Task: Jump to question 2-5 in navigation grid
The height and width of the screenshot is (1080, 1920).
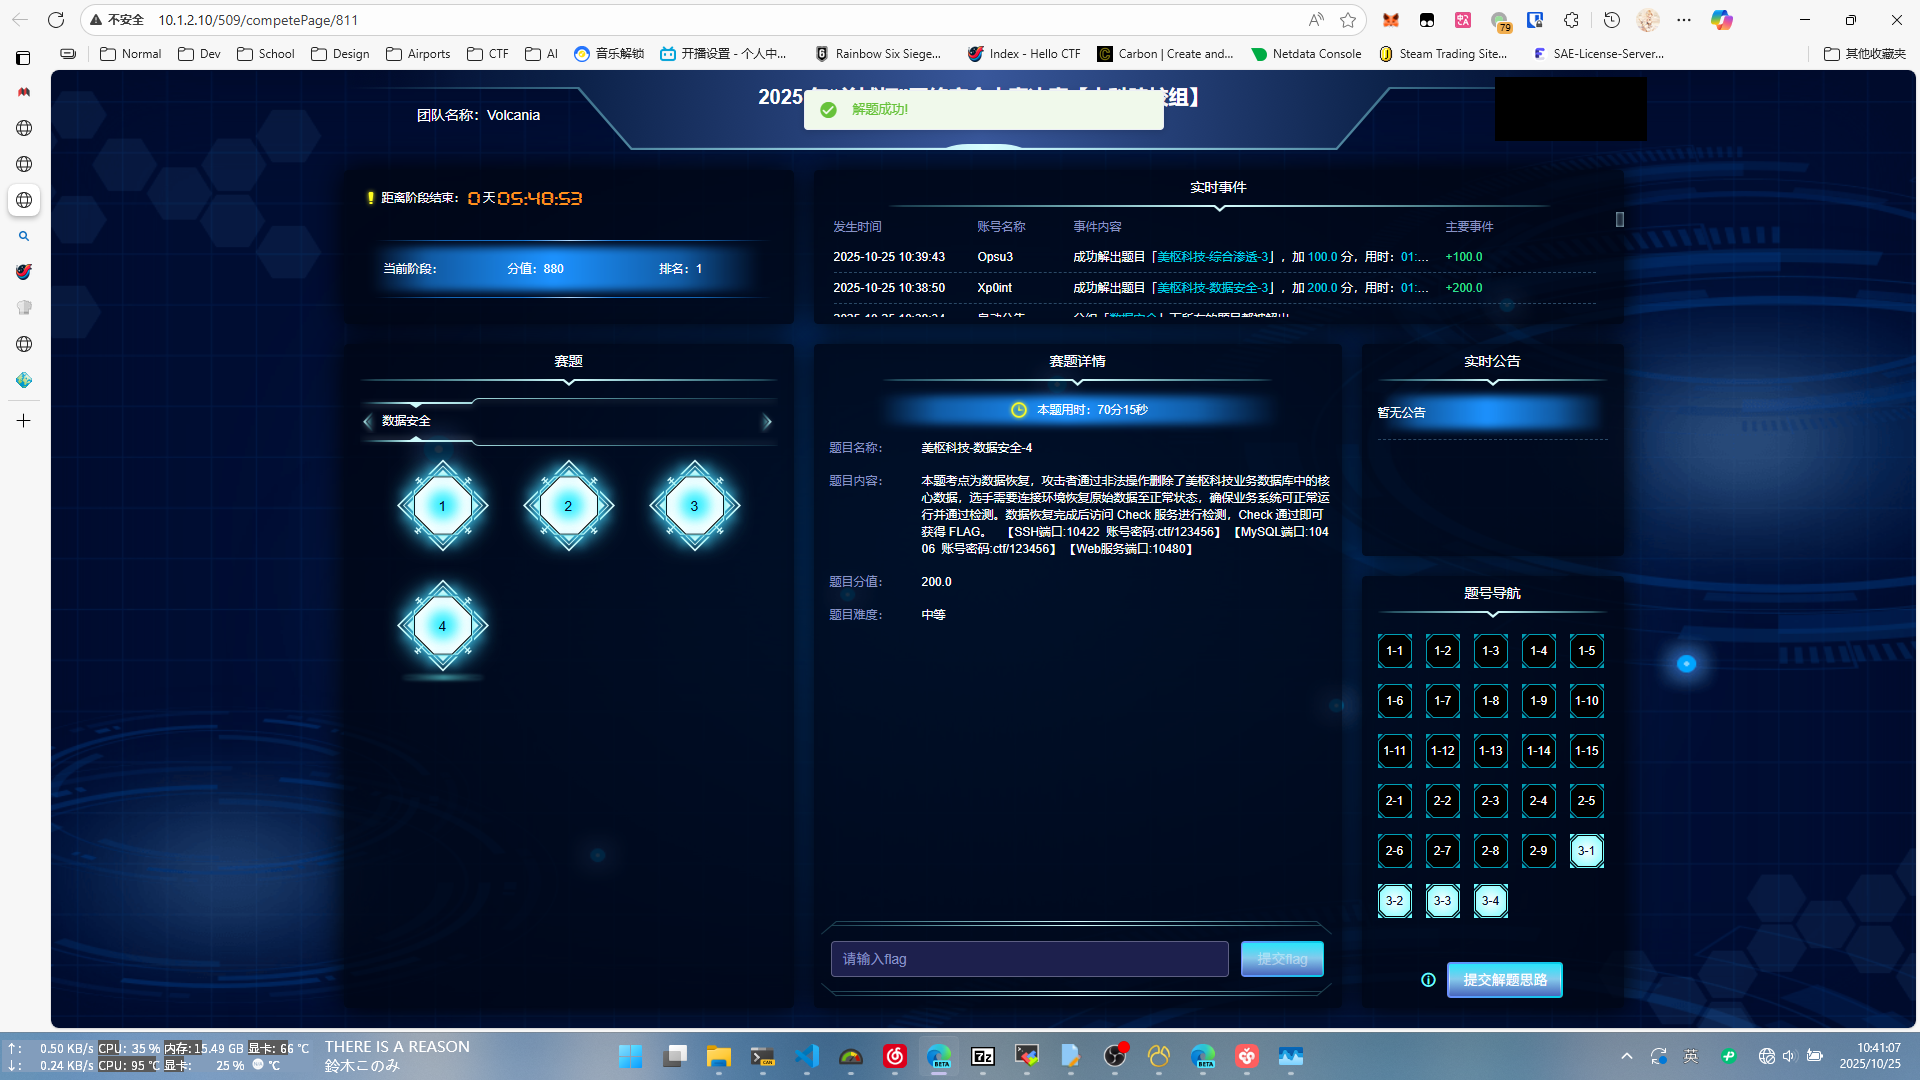Action: (x=1586, y=801)
